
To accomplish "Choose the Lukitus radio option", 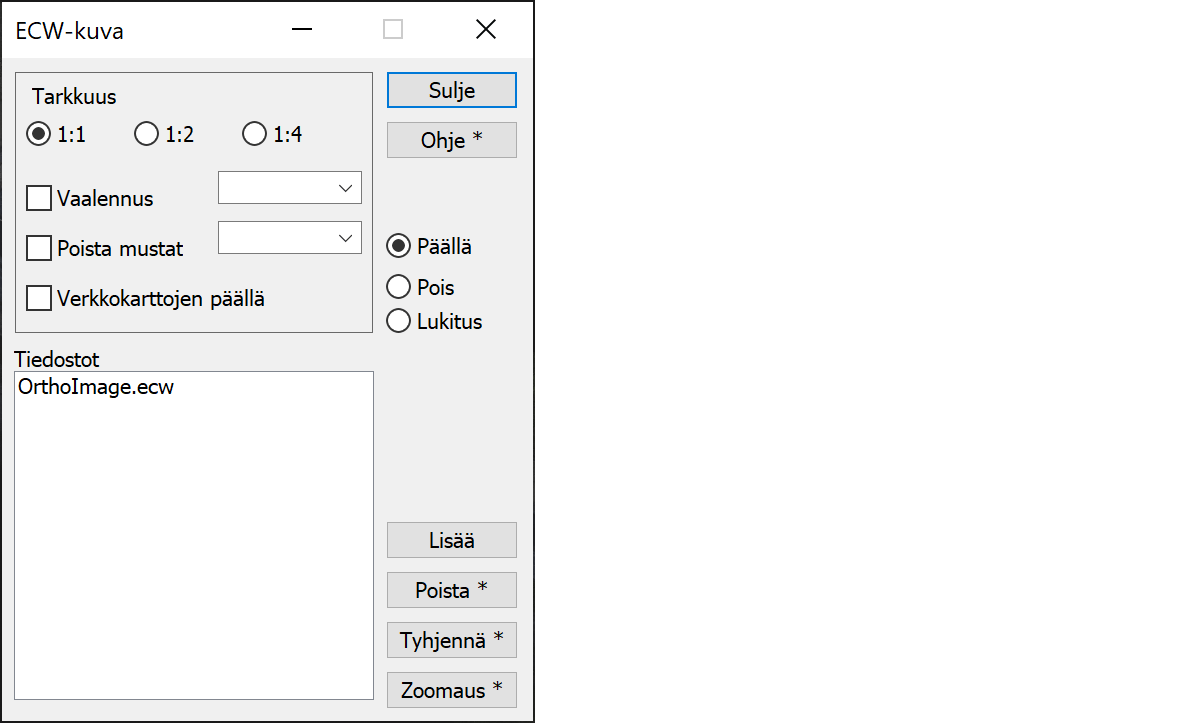I will 399,321.
